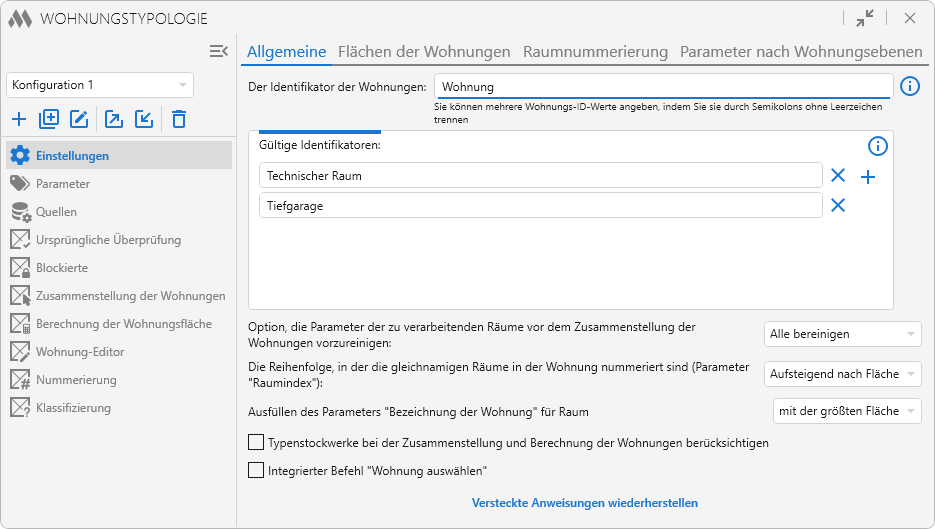Click the Technischer Raum input field
Viewport: 935px width, 529px height.
coord(540,176)
